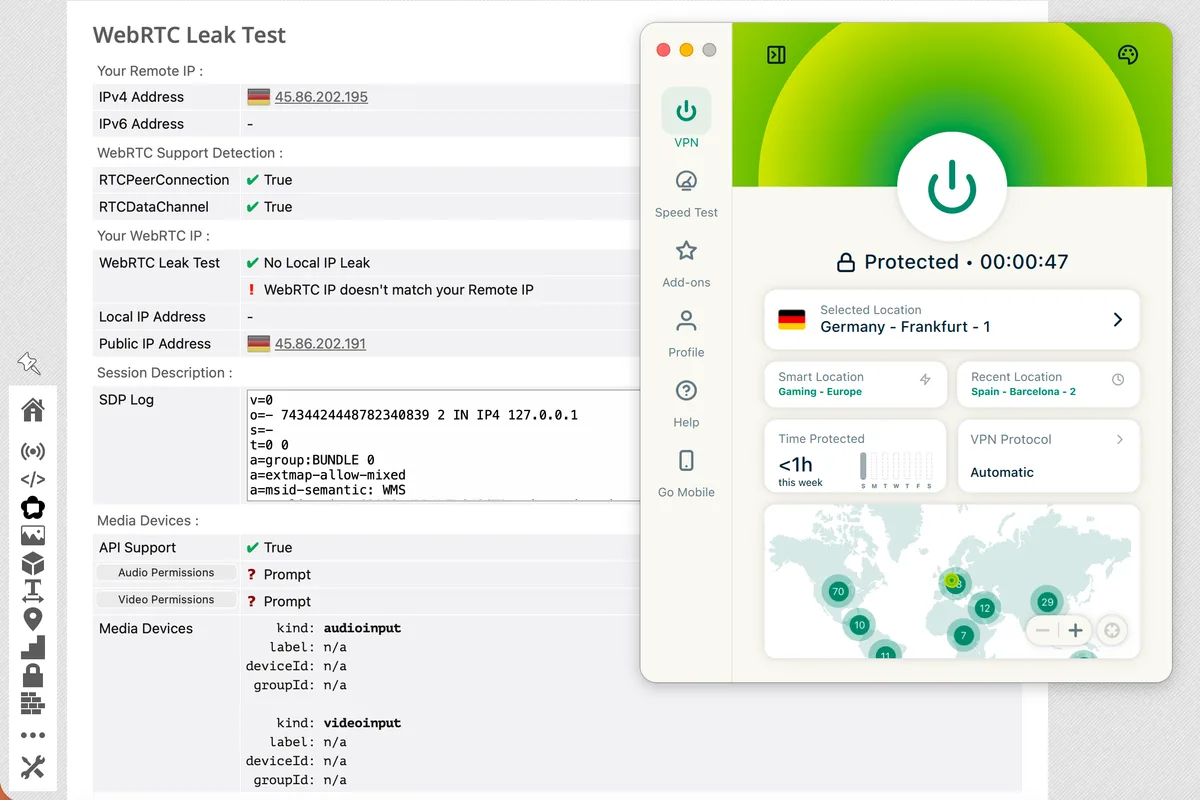This screenshot has width=1200, height=800.
Task: Click the German flag beside Public IP Address
Action: (259, 343)
